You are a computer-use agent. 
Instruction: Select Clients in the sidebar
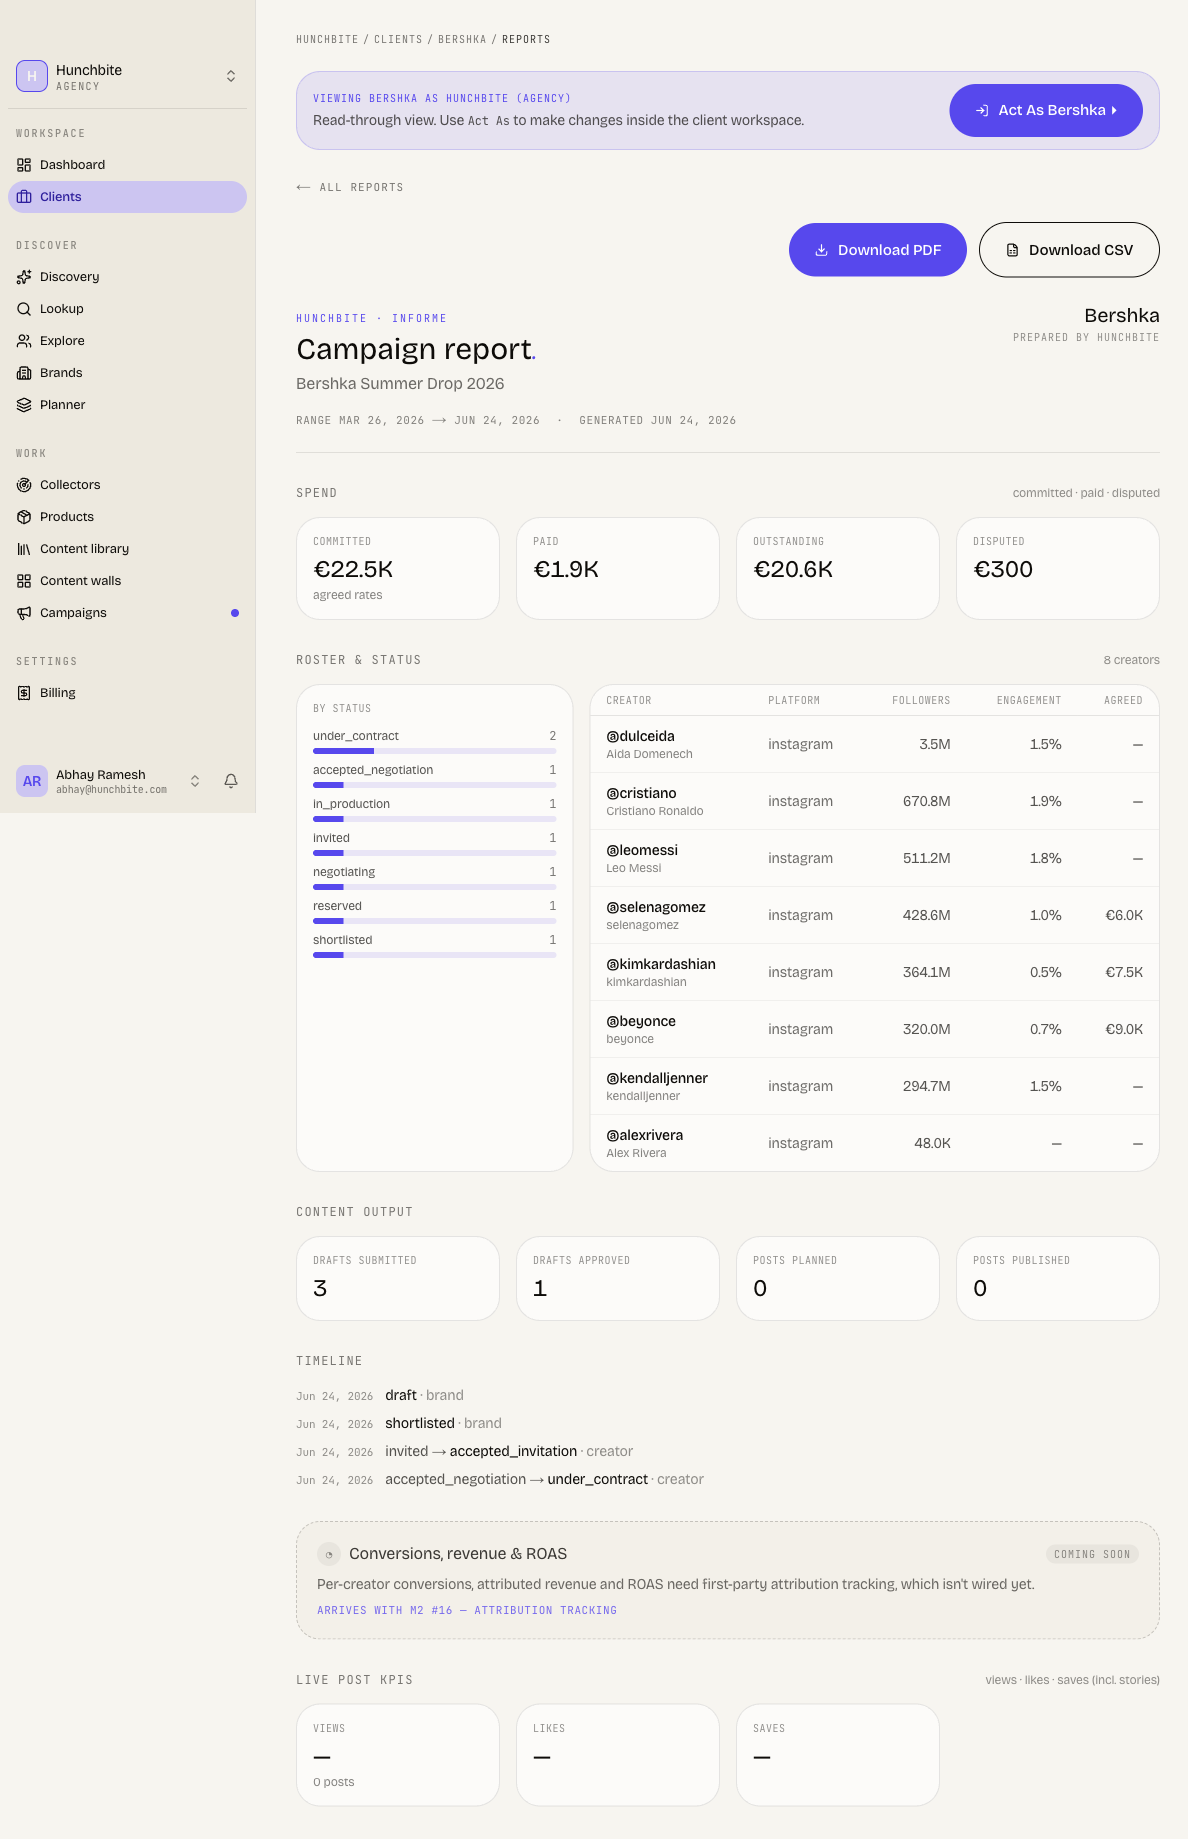tap(127, 197)
